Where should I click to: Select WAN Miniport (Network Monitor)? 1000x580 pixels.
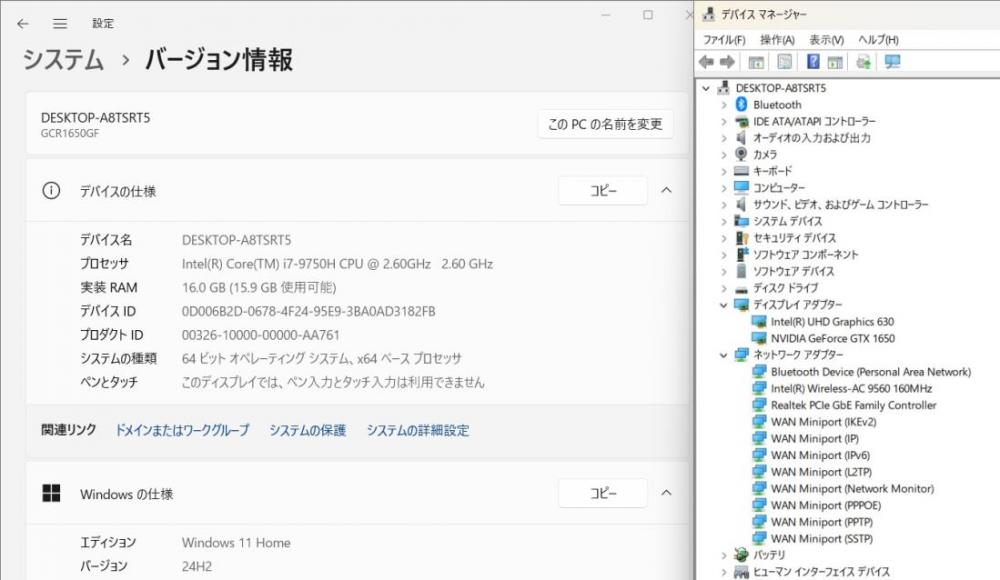[852, 488]
